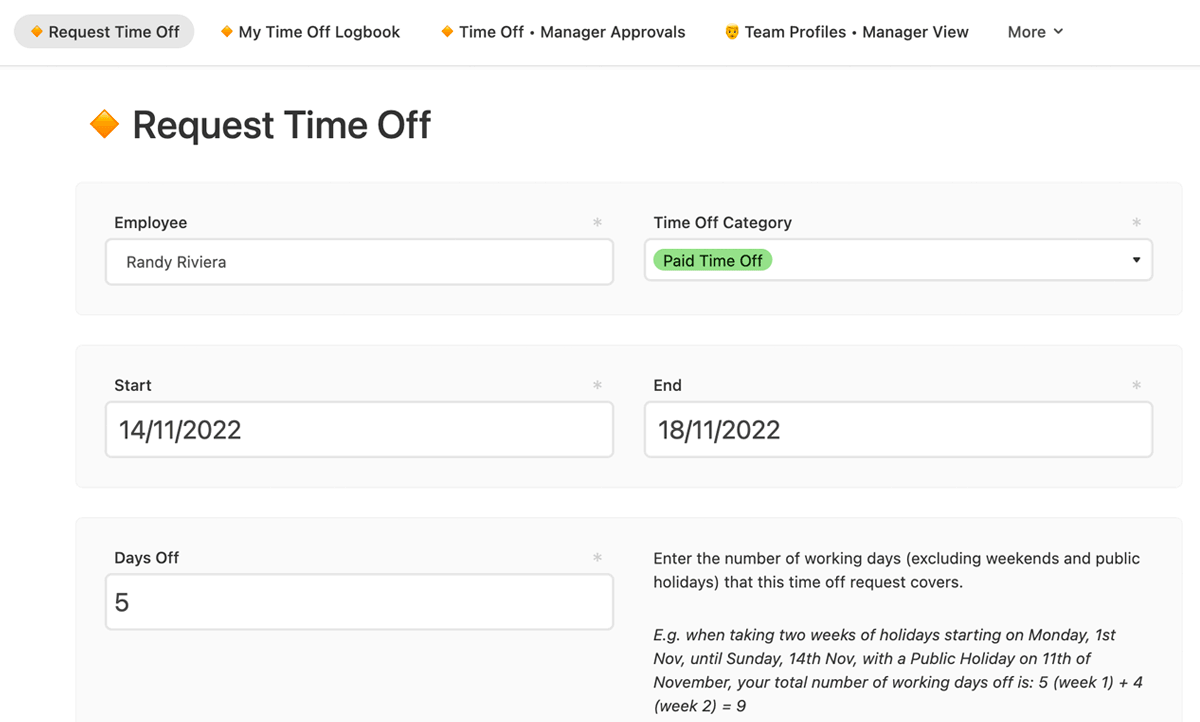Click required asterisk beside Time Off Category
This screenshot has height=722, width=1200.
tap(1136, 223)
